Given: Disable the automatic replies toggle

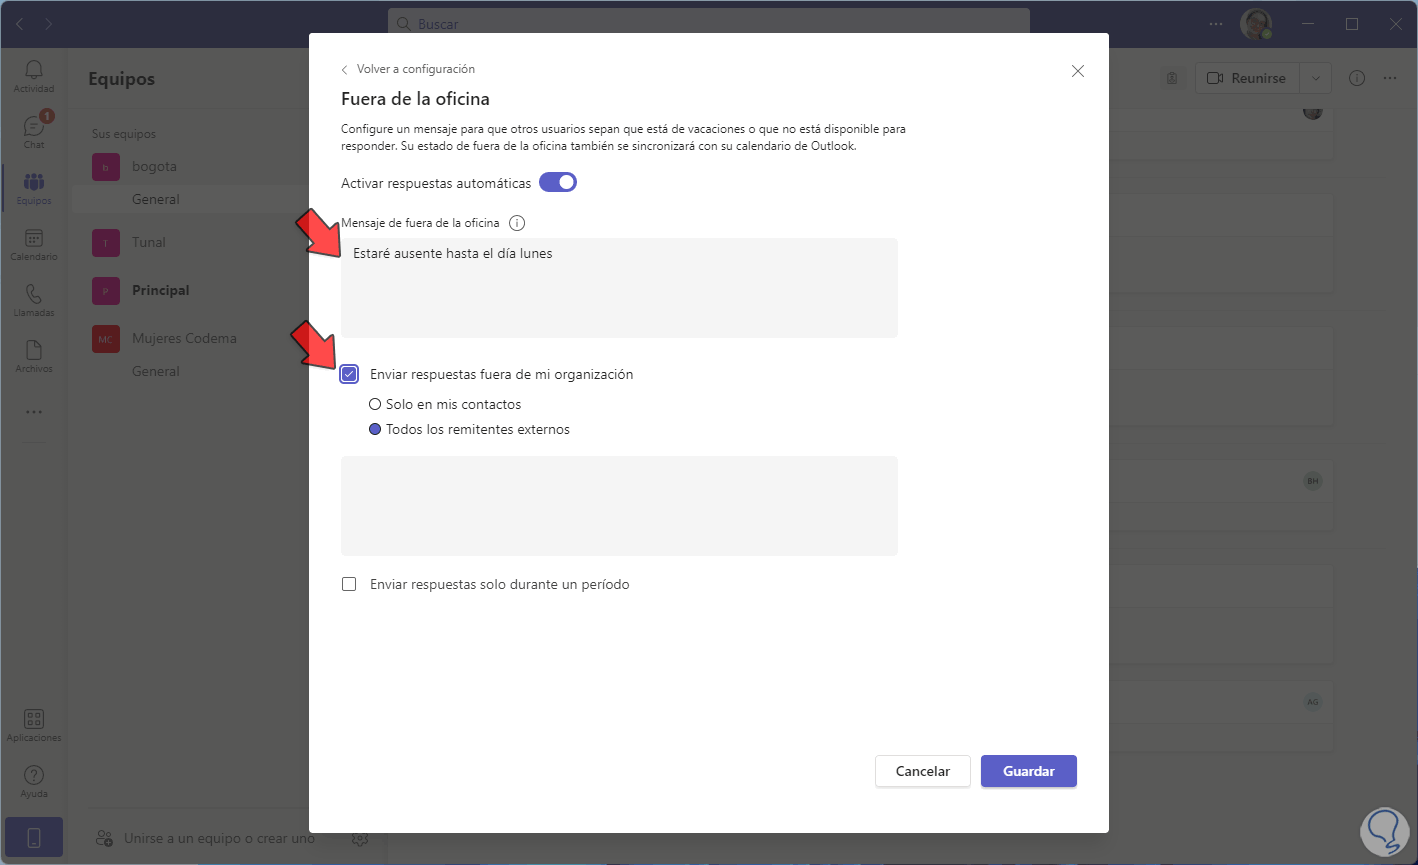Looking at the screenshot, I should pyautogui.click(x=558, y=183).
